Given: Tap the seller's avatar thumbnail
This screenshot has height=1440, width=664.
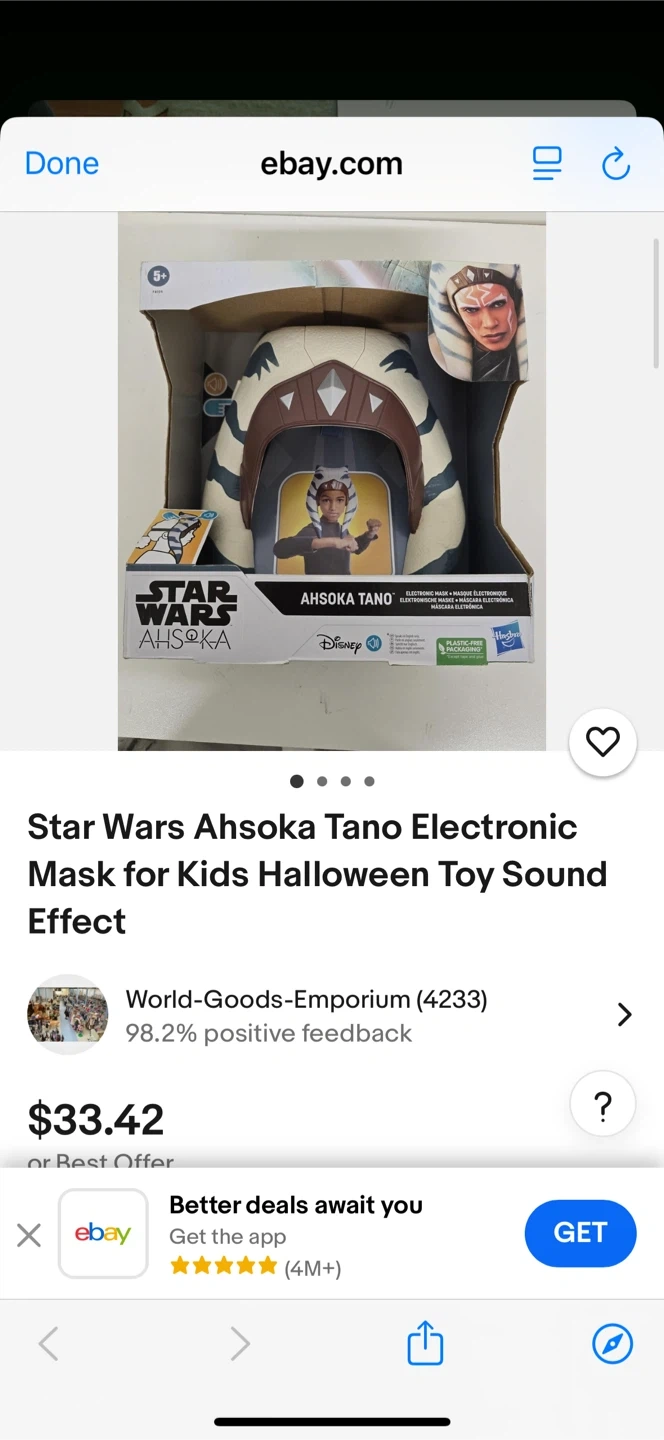Looking at the screenshot, I should point(67,1014).
